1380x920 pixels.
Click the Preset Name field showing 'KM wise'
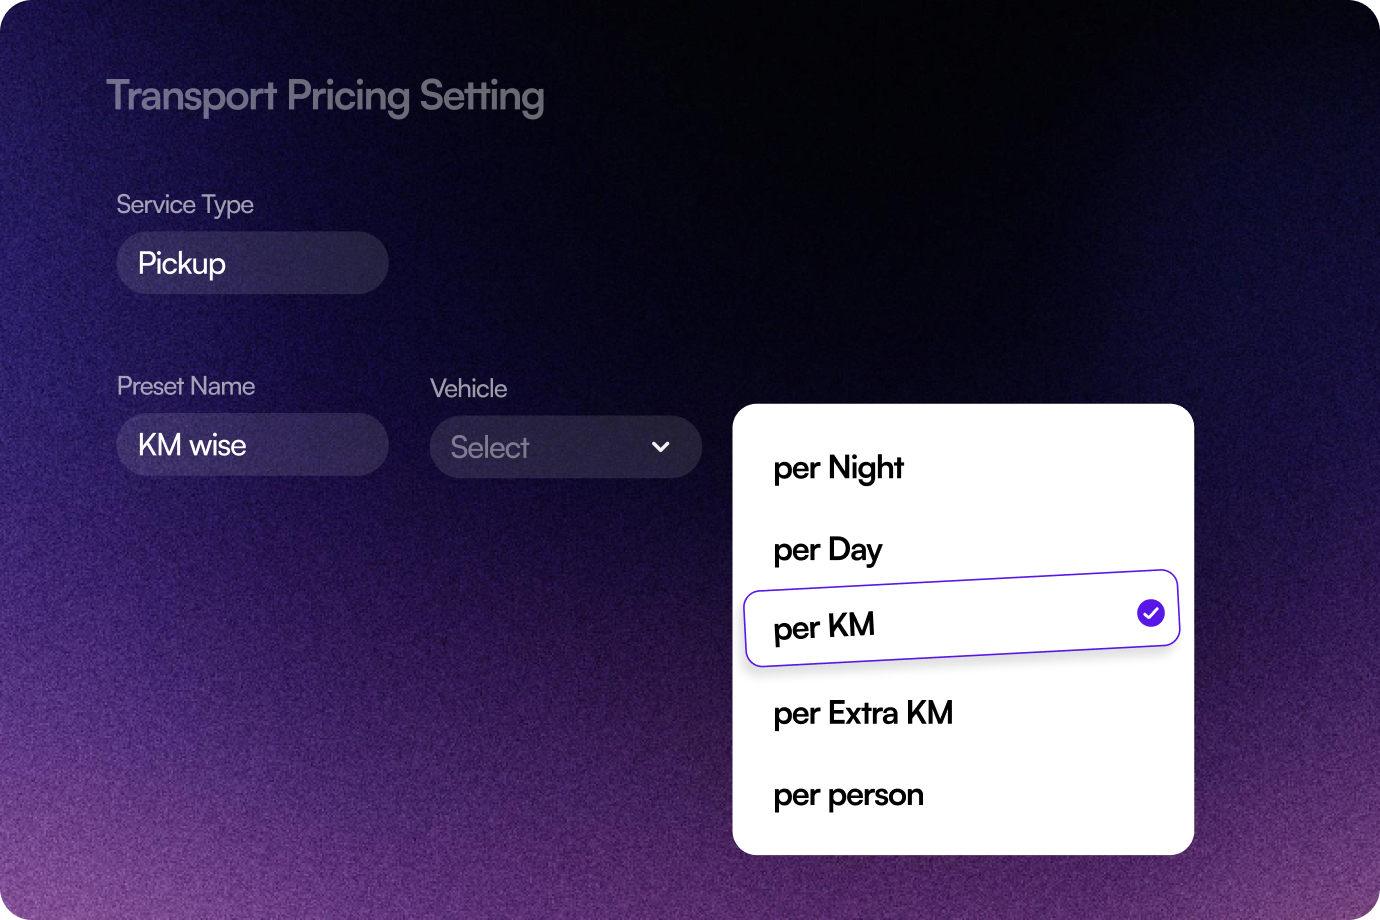coord(252,444)
